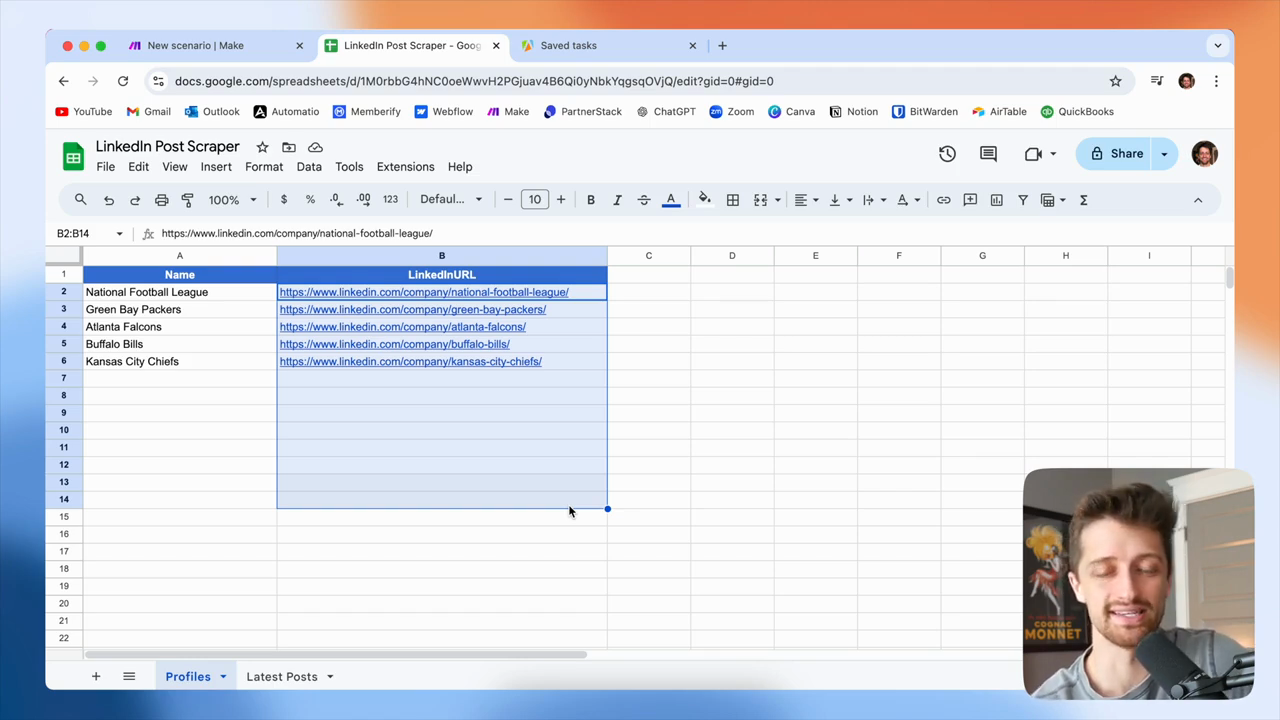This screenshot has width=1280, height=720.
Task: Click the Share button
Action: (1116, 154)
